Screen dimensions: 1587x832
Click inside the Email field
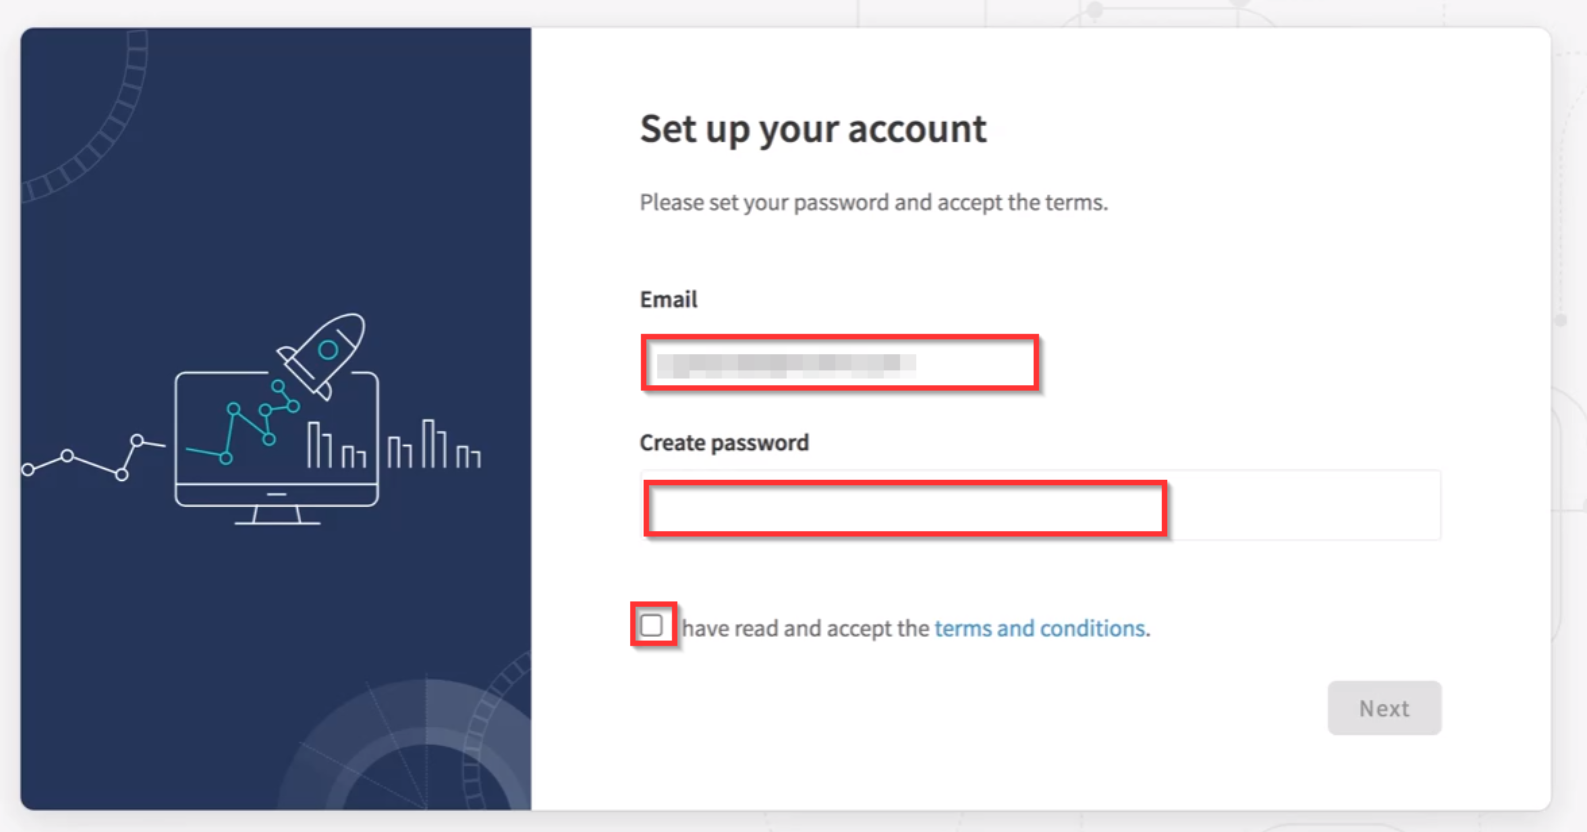point(840,364)
